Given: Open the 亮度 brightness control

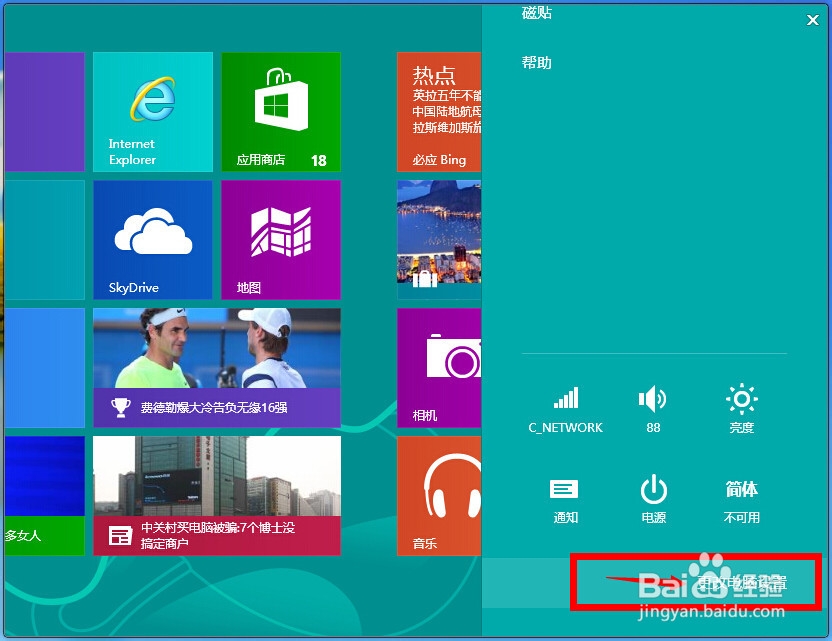Looking at the screenshot, I should pyautogui.click(x=741, y=409).
